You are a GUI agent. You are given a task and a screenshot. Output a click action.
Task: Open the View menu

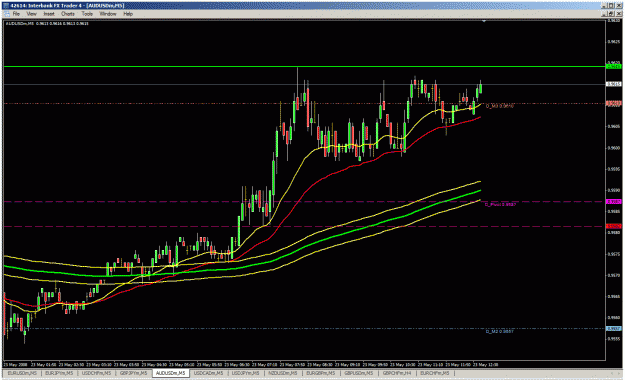click(31, 14)
